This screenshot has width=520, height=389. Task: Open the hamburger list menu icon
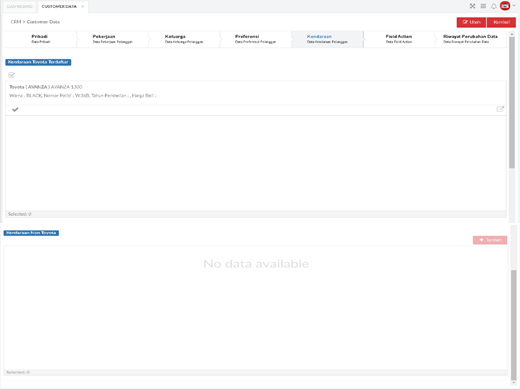[x=483, y=6]
